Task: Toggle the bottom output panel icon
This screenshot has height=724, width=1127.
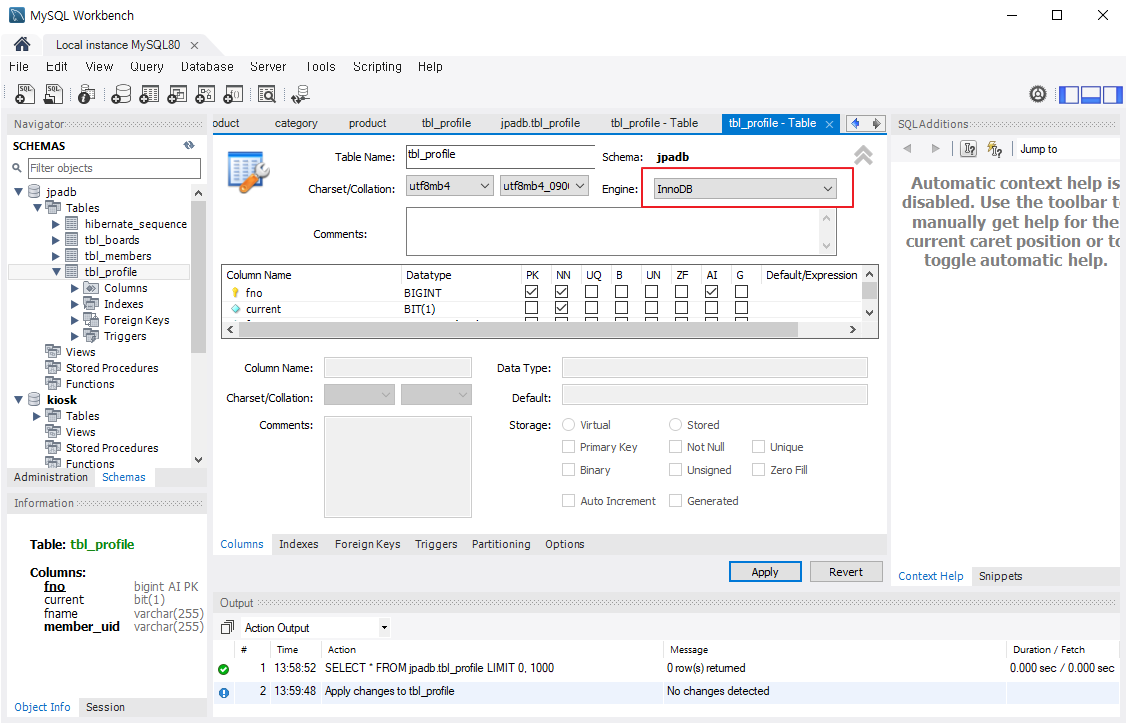Action: [1091, 94]
